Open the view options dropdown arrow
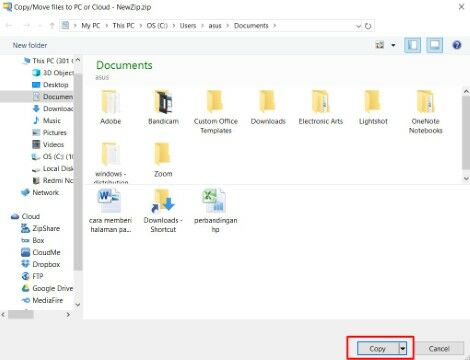This screenshot has height=360, width=470. point(393,45)
